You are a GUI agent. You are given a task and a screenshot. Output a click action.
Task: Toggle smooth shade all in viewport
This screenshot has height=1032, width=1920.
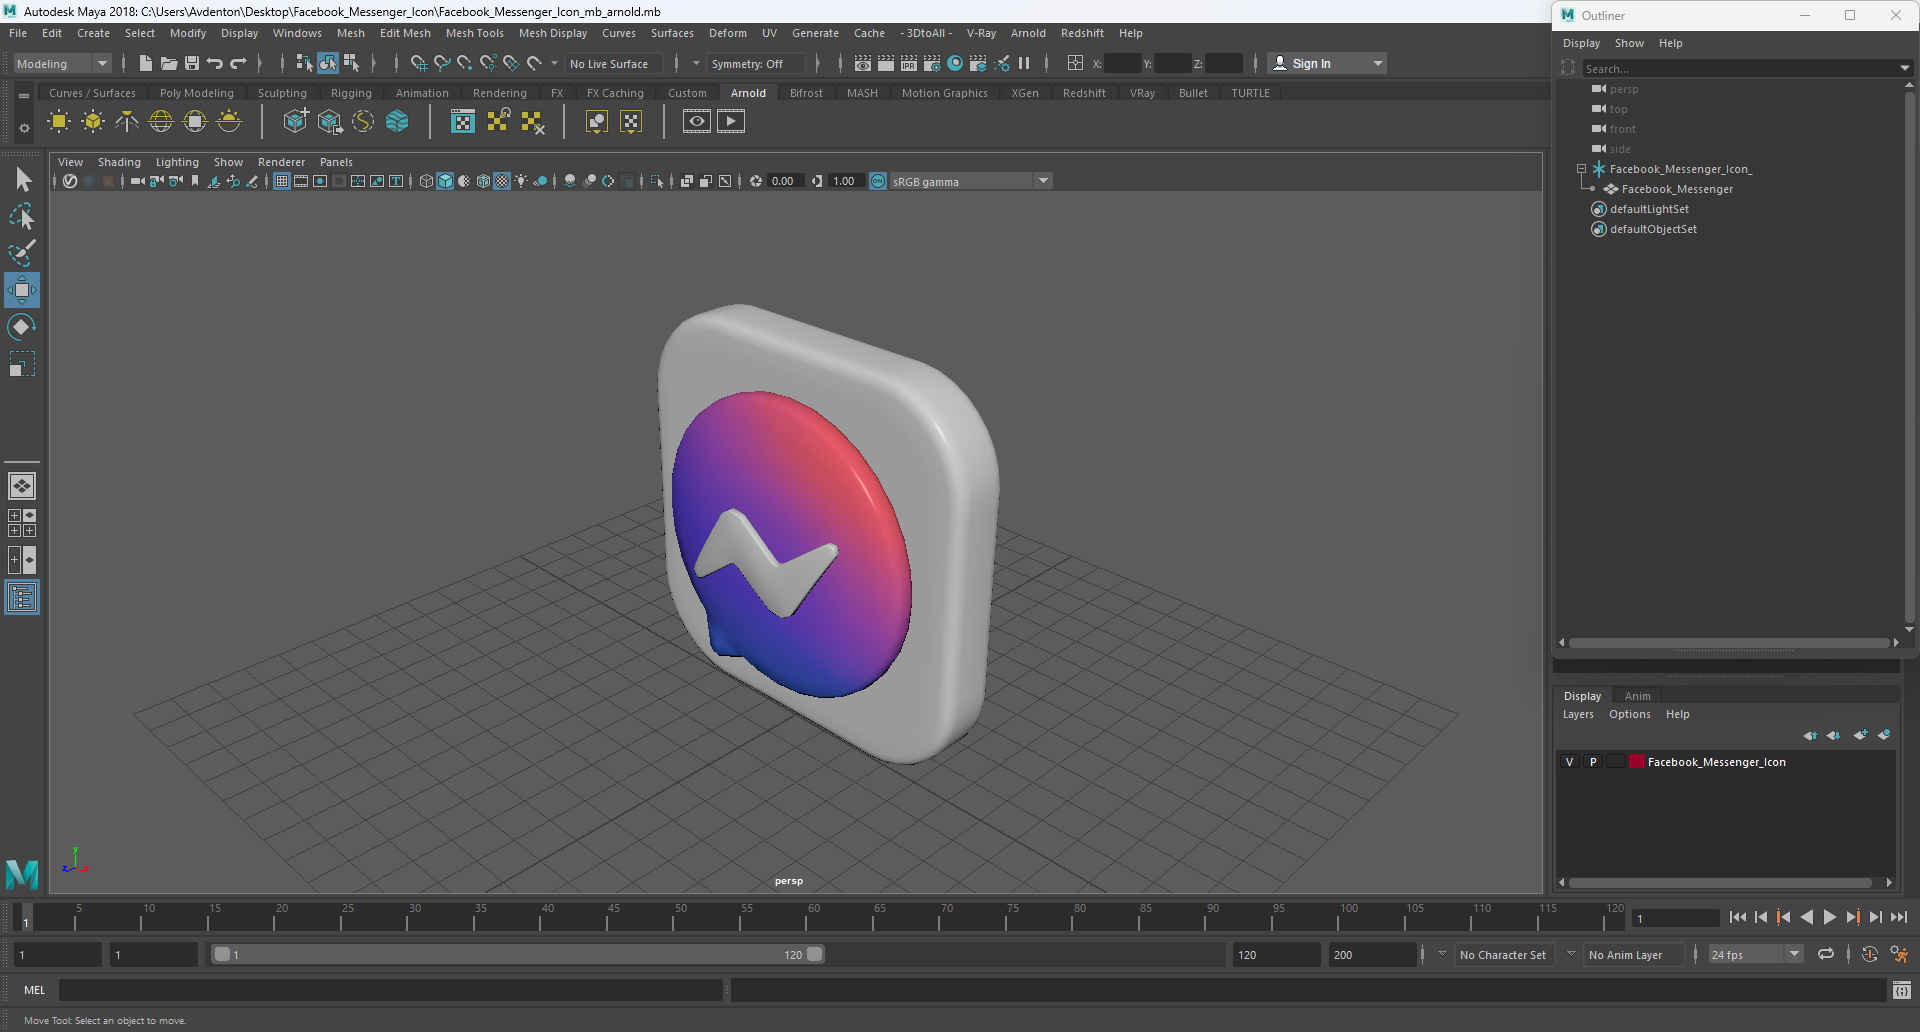point(445,181)
